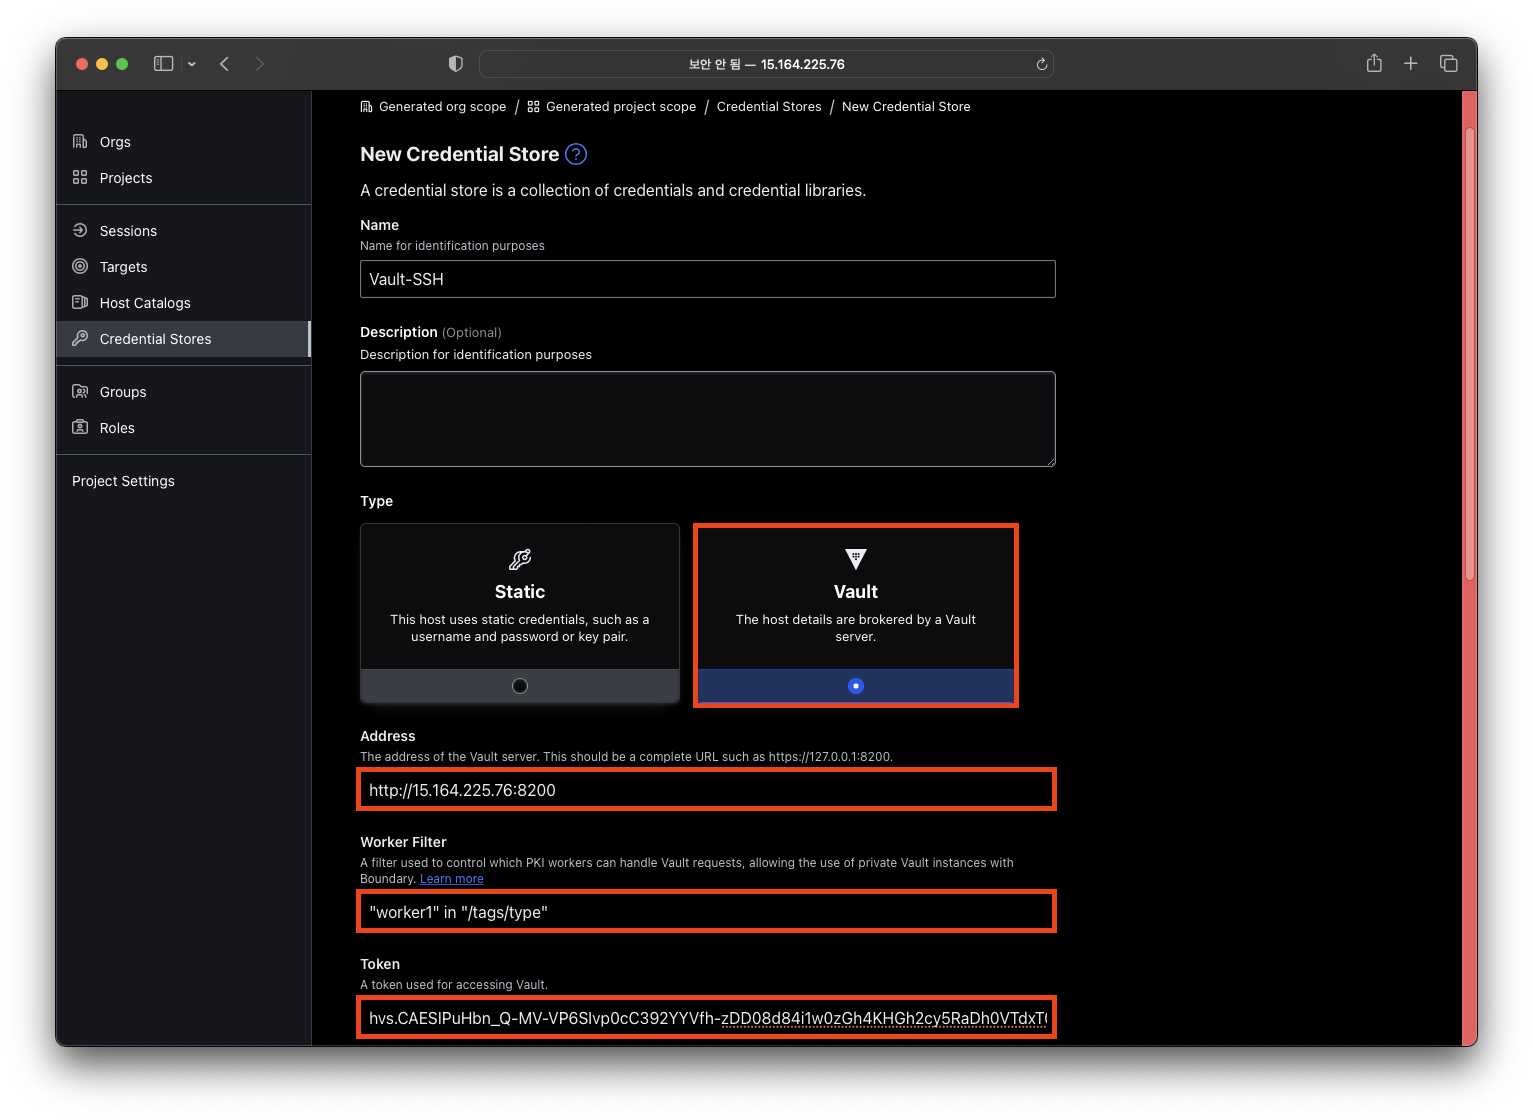Open Groups in the sidebar
Viewport: 1533px width, 1120px height.
183,392
